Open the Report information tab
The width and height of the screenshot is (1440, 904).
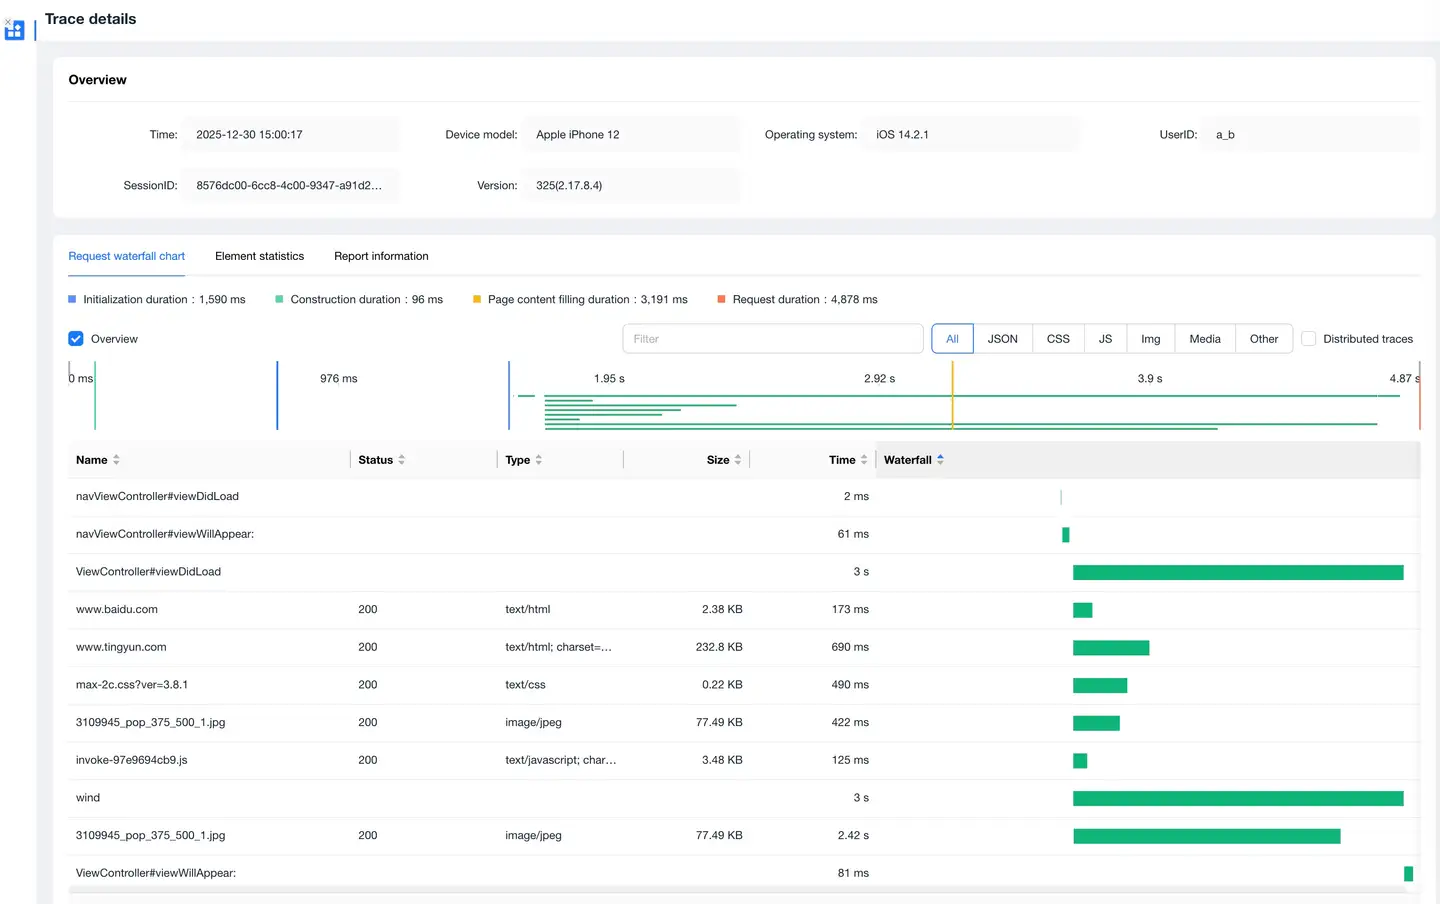[x=381, y=256]
